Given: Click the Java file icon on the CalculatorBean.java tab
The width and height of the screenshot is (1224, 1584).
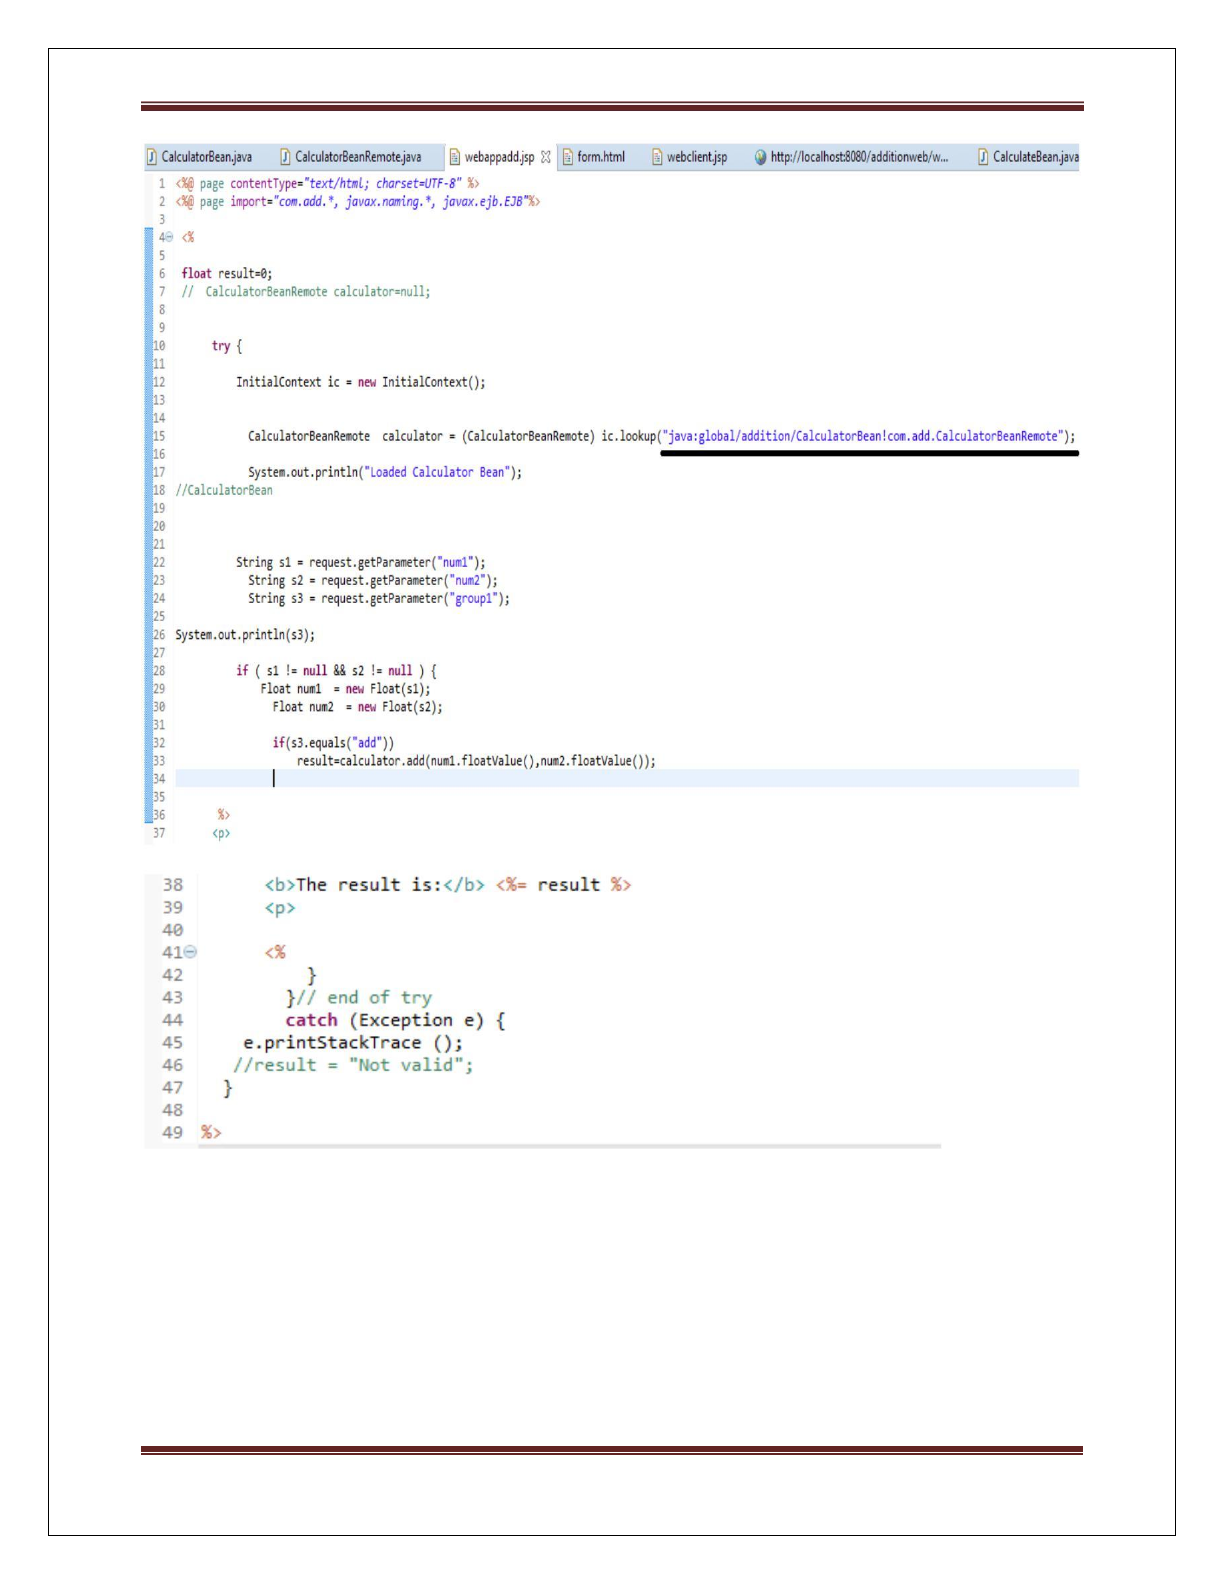Looking at the screenshot, I should coord(152,157).
